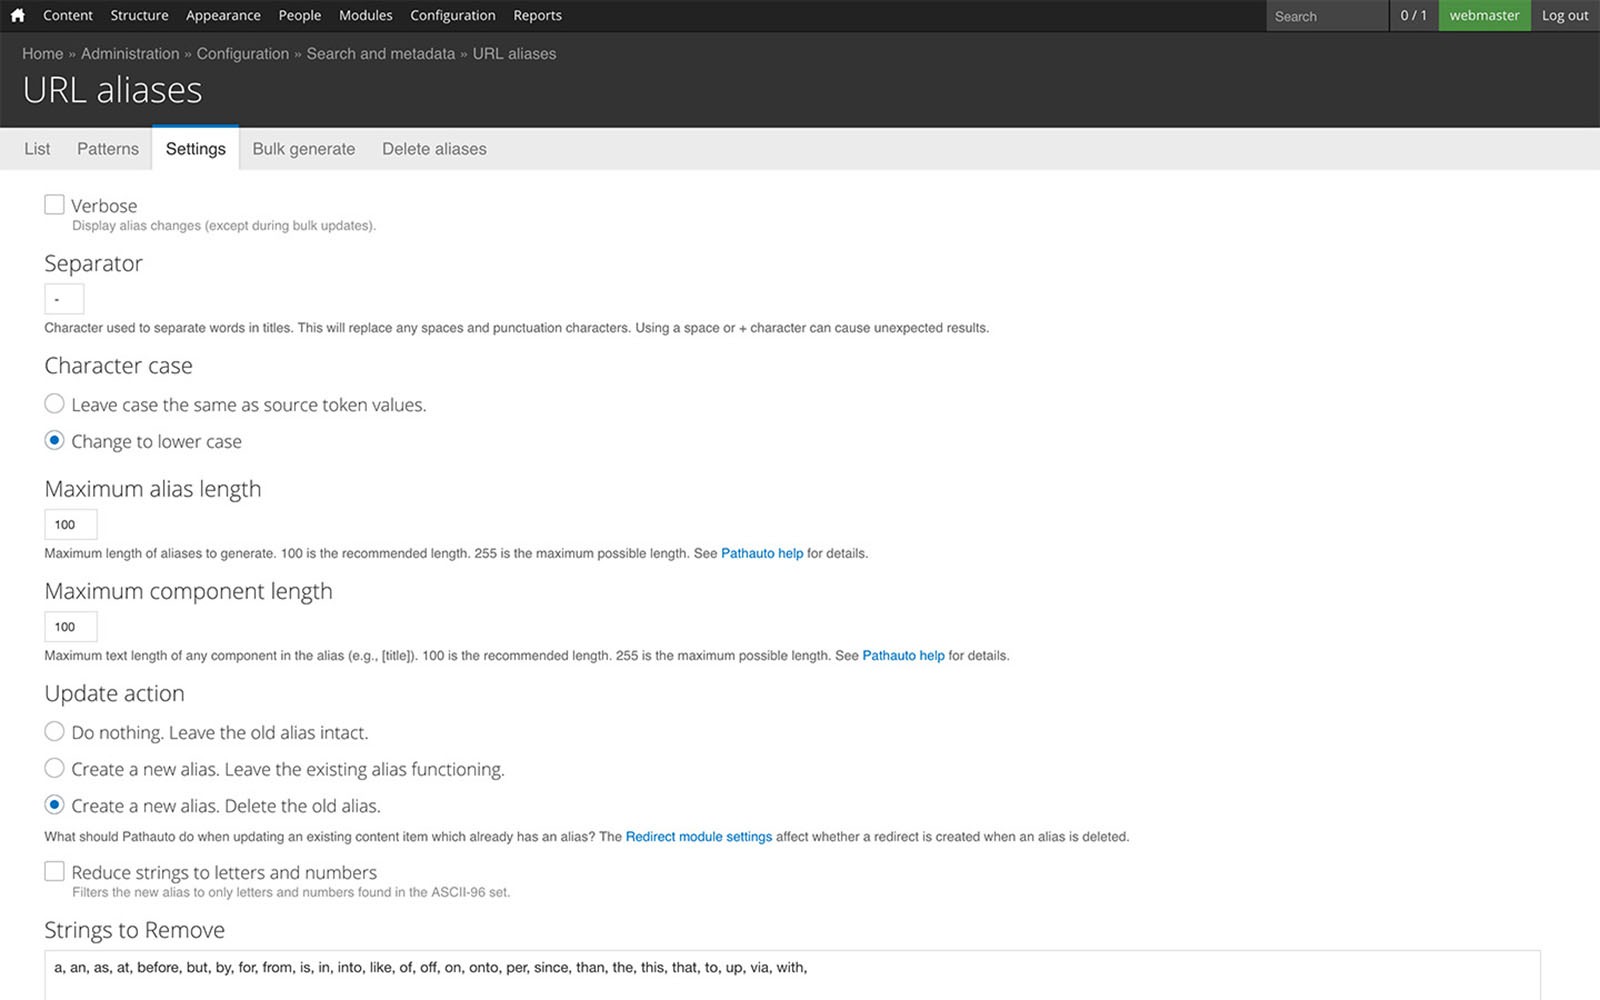
Task: Go to Search and metadata breadcrumb
Action: pos(380,54)
